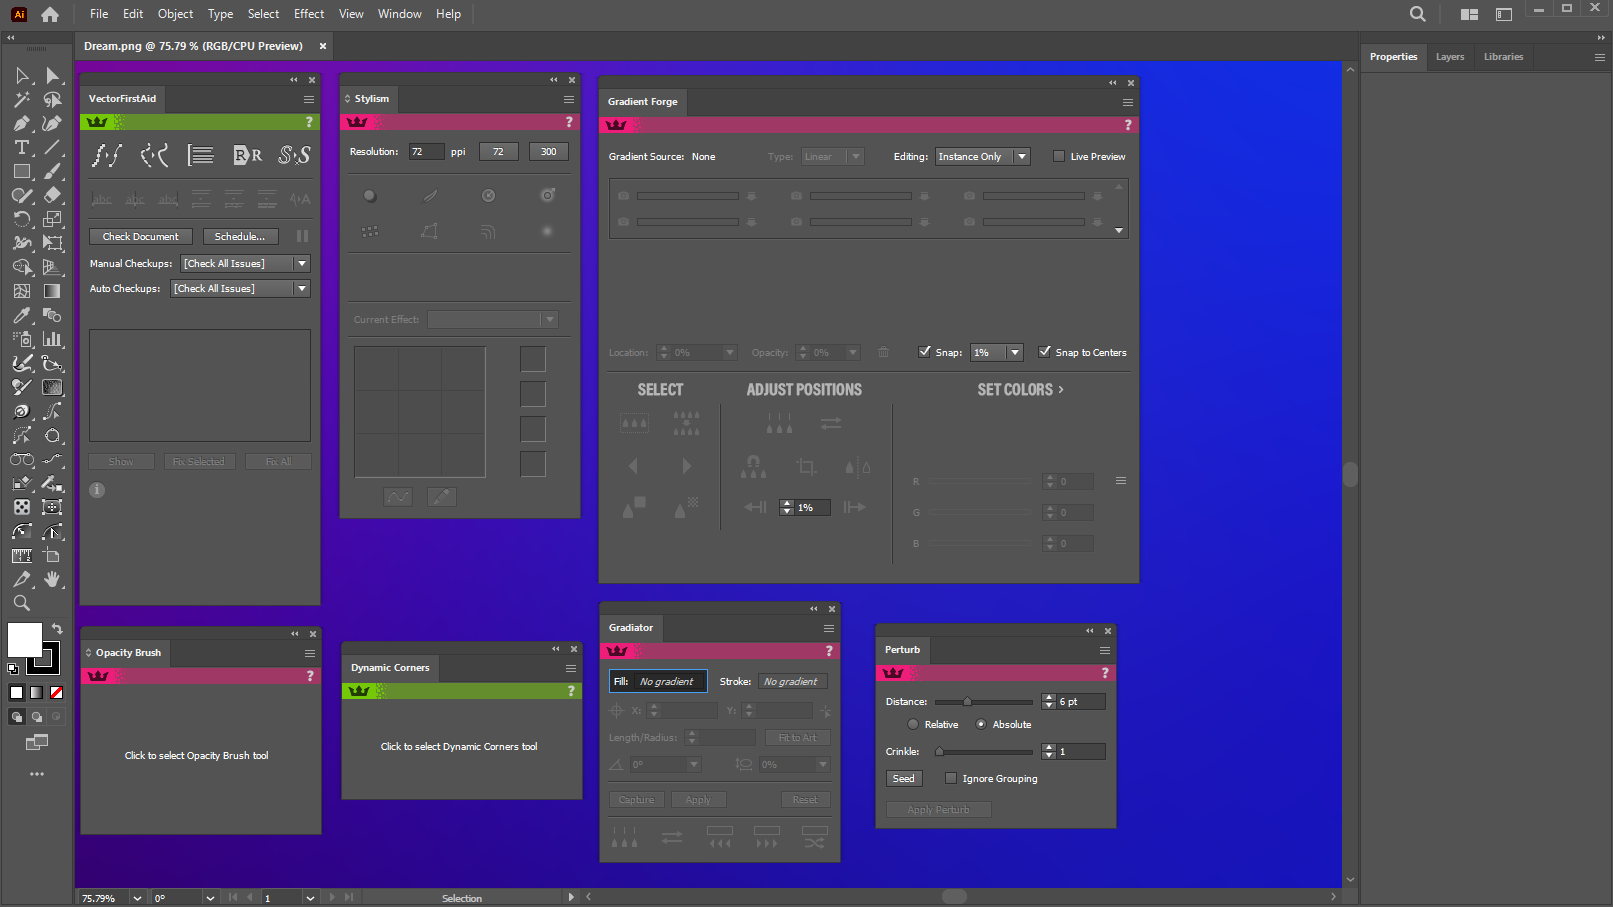1613x907 pixels.
Task: Click the Seed button in Perturb
Action: coord(904,778)
